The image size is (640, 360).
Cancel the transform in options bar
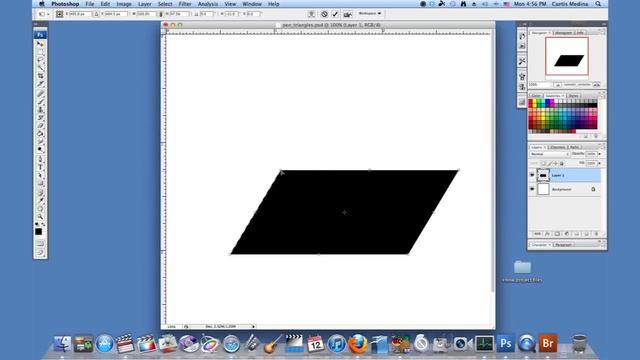point(324,14)
